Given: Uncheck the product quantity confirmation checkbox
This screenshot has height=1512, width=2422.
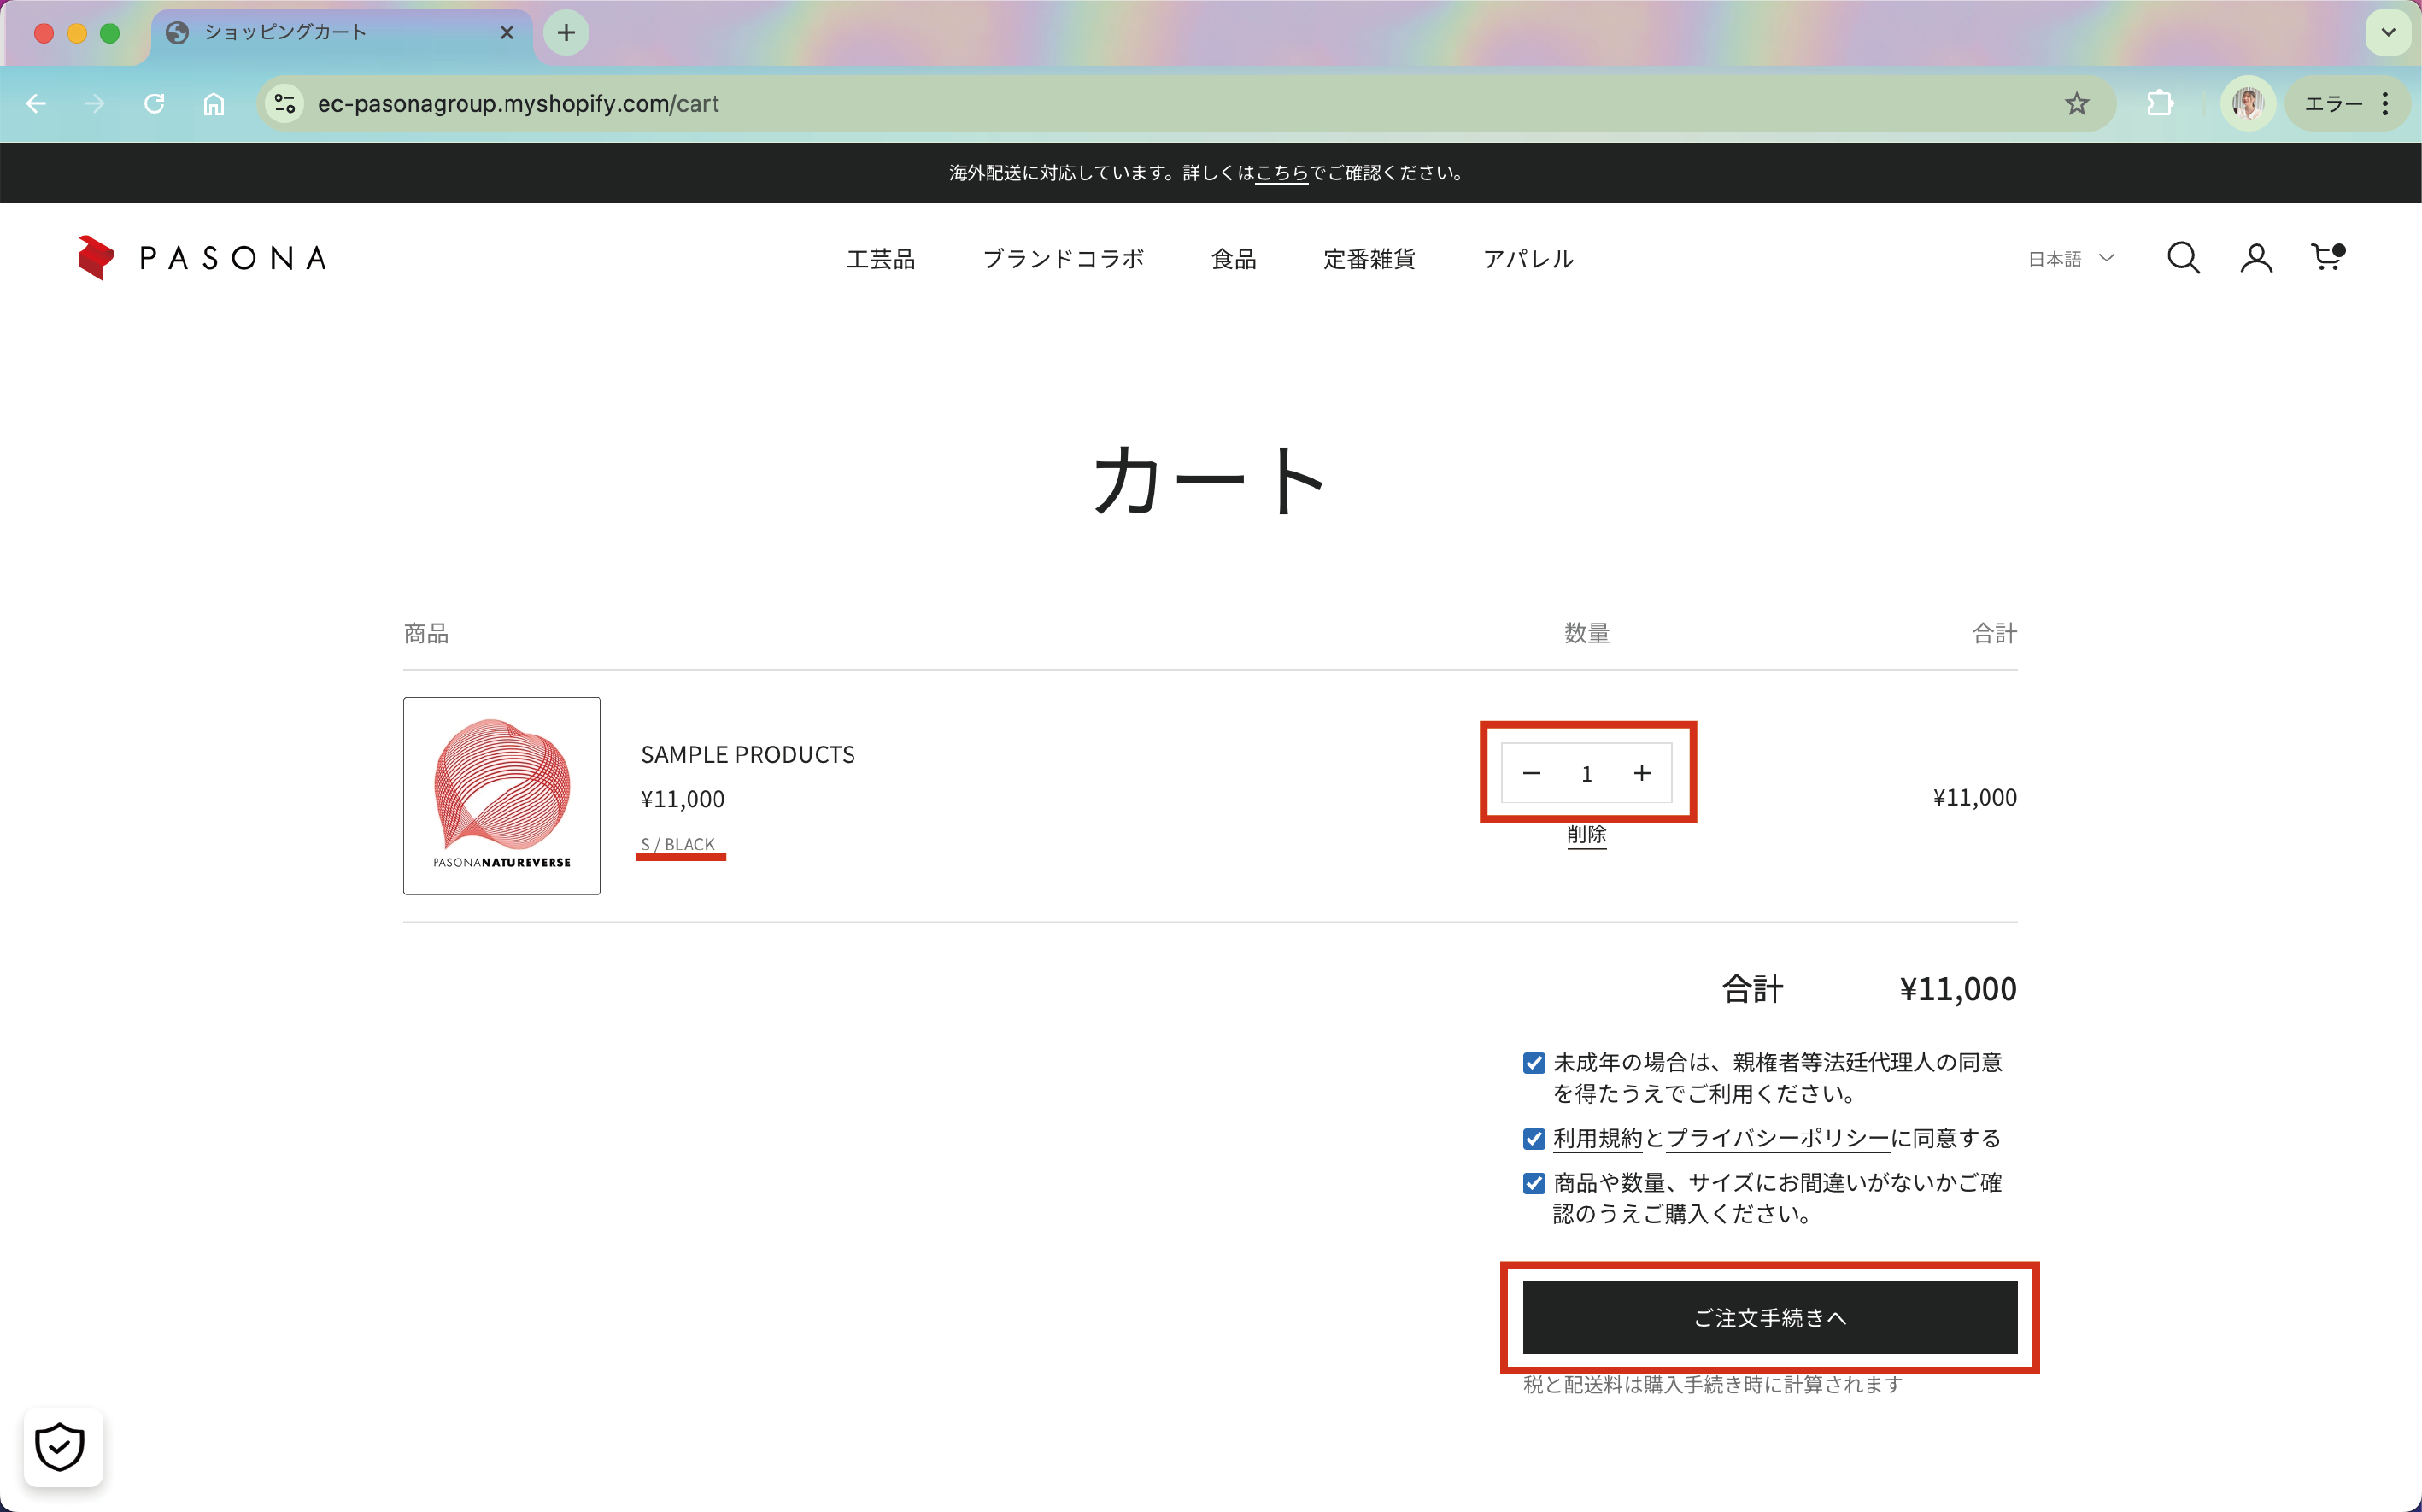Looking at the screenshot, I should coord(1533,1184).
